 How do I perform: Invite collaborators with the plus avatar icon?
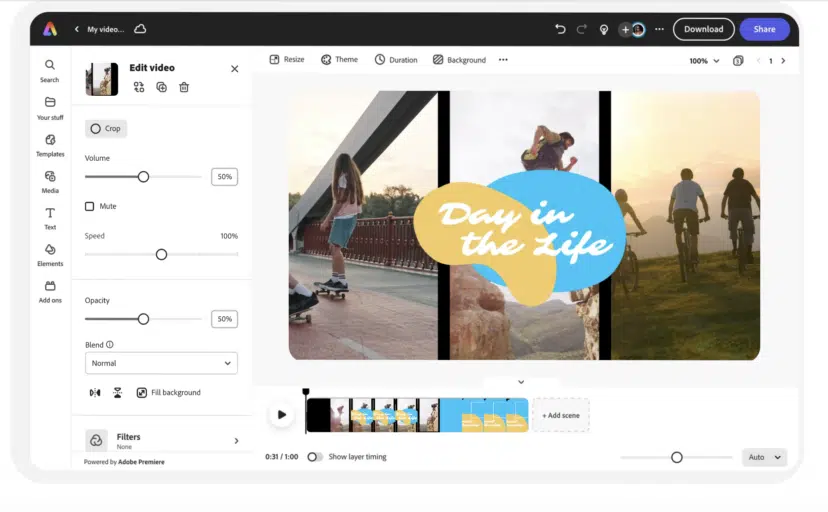tap(625, 30)
